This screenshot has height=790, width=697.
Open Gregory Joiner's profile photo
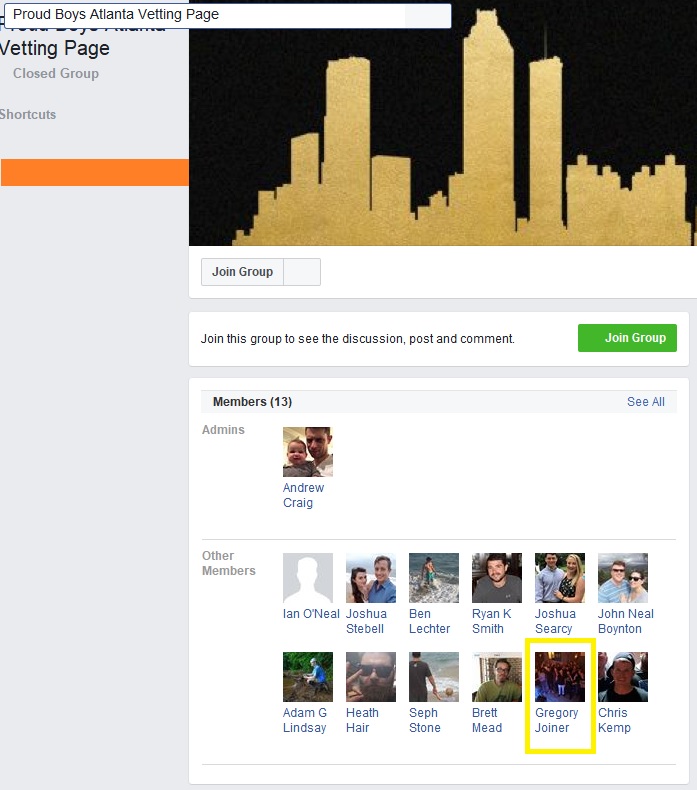(x=560, y=677)
